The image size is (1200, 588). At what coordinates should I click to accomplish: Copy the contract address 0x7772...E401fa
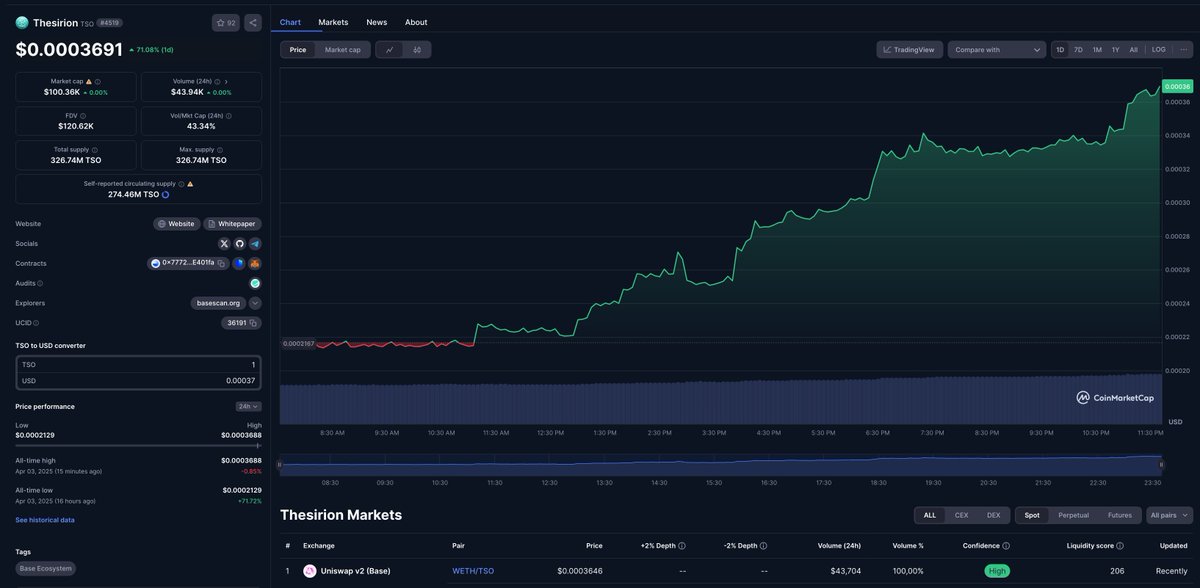[221, 263]
